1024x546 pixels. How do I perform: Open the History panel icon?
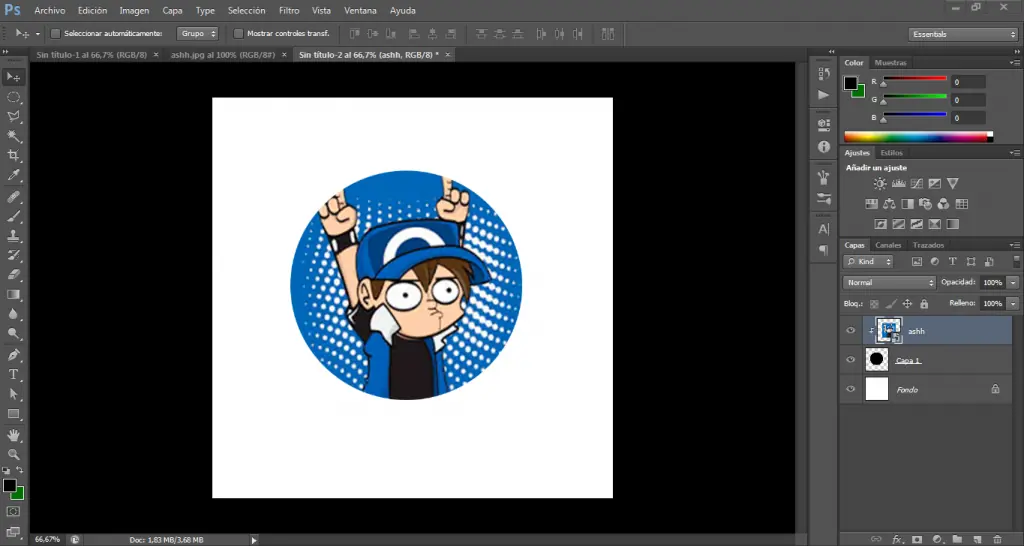824,74
